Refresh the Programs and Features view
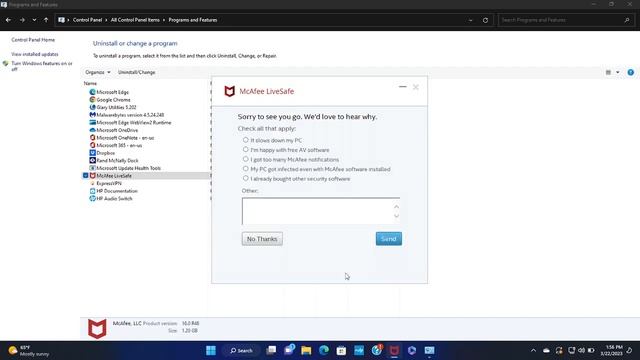The height and width of the screenshot is (360, 640). (485, 20)
